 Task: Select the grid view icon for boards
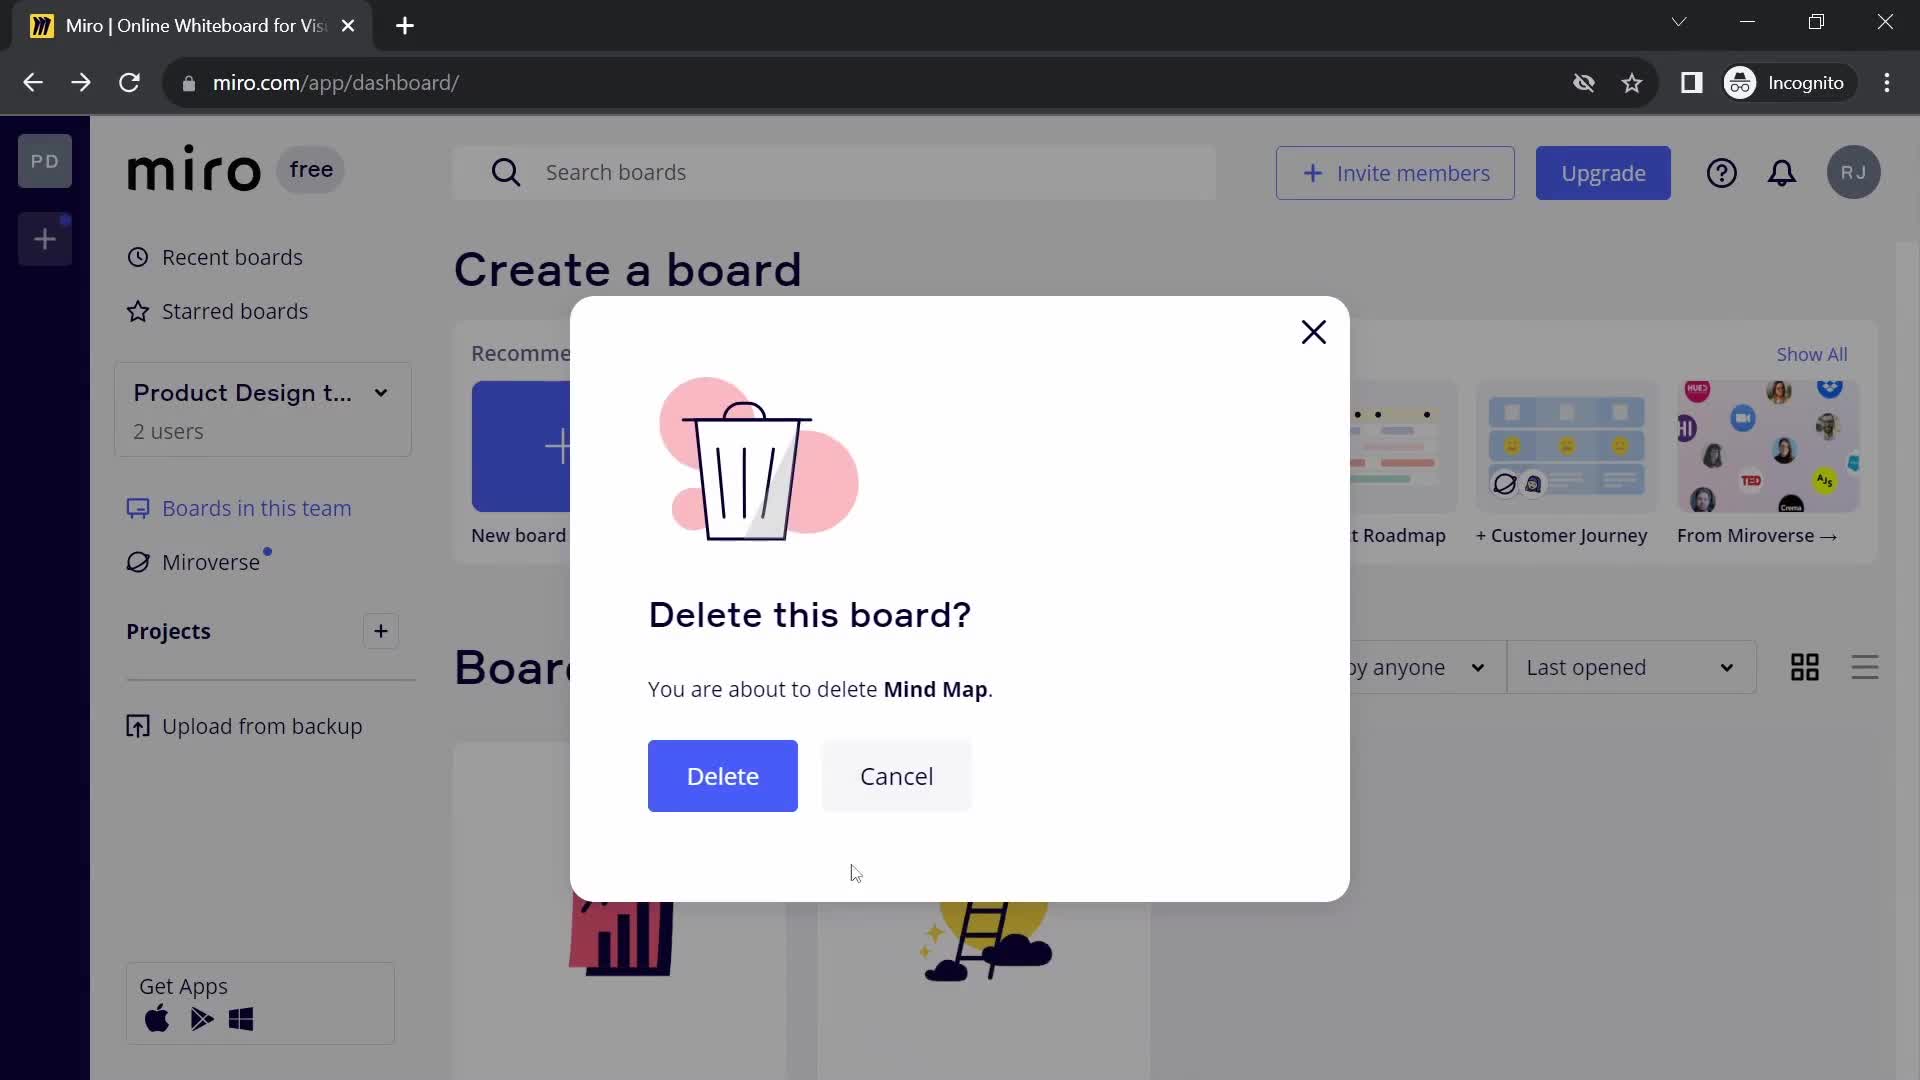click(1804, 666)
